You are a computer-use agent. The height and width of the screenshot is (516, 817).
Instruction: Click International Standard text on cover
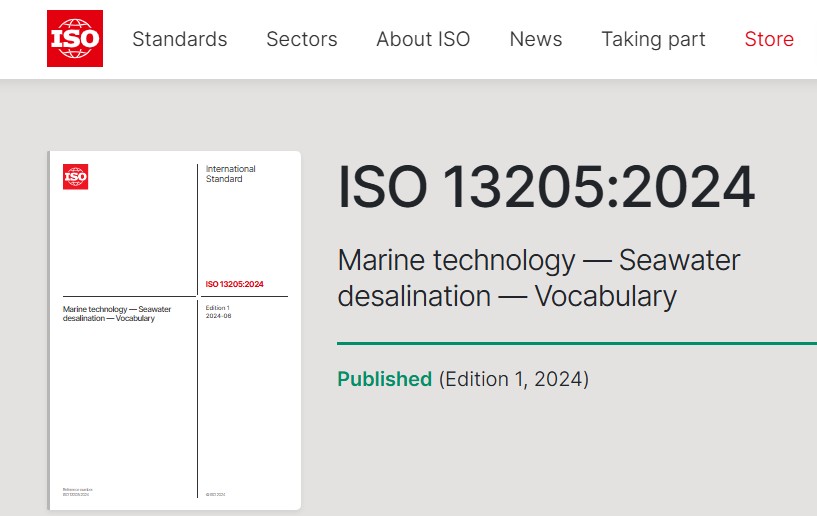(x=230, y=174)
